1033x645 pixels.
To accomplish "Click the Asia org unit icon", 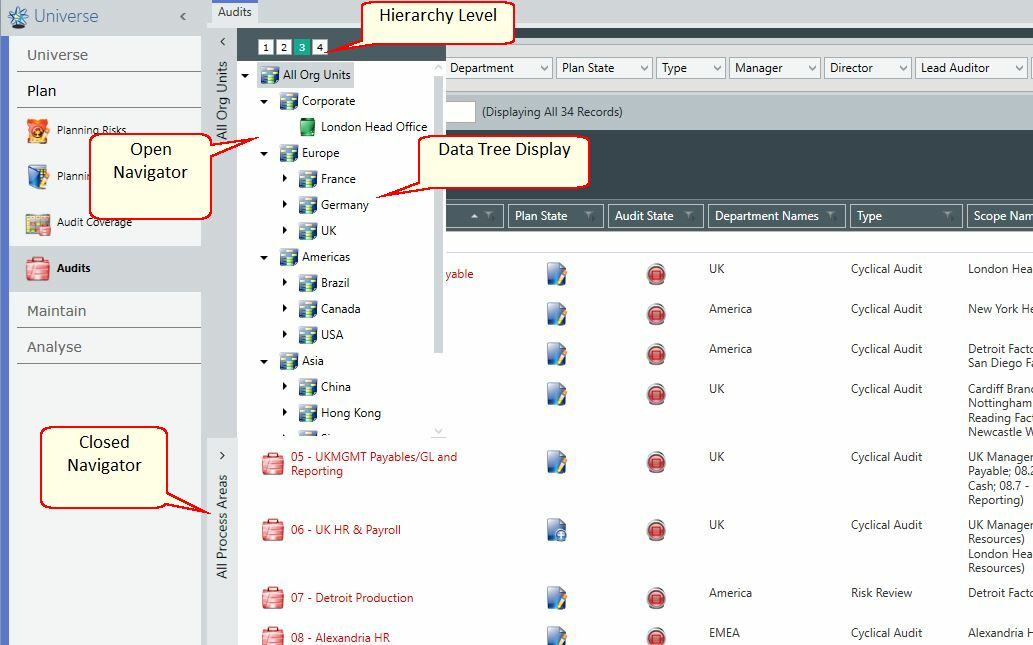I will pyautogui.click(x=289, y=361).
